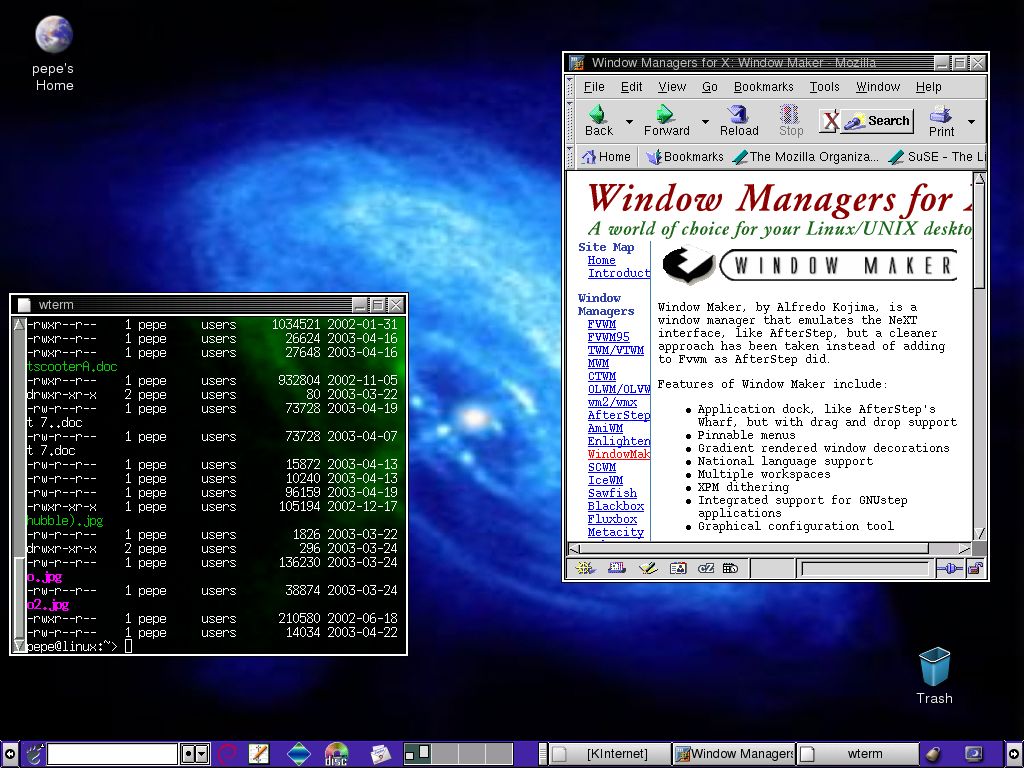Viewport: 1024px width, 768px height.
Task: Click the panel command input field
Action: pyautogui.click(x=112, y=754)
